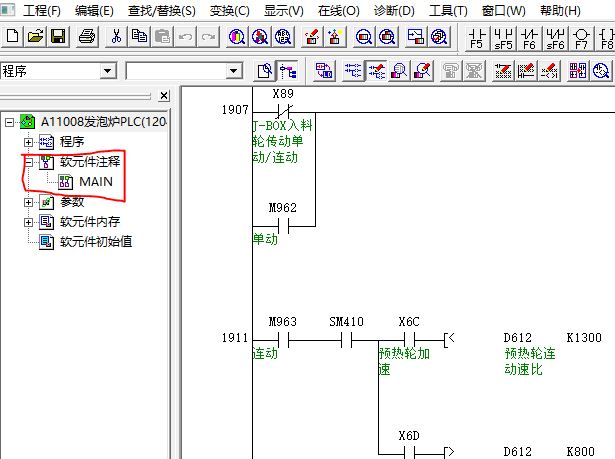
Task: Insert coil with F7 button
Action: pos(580,37)
